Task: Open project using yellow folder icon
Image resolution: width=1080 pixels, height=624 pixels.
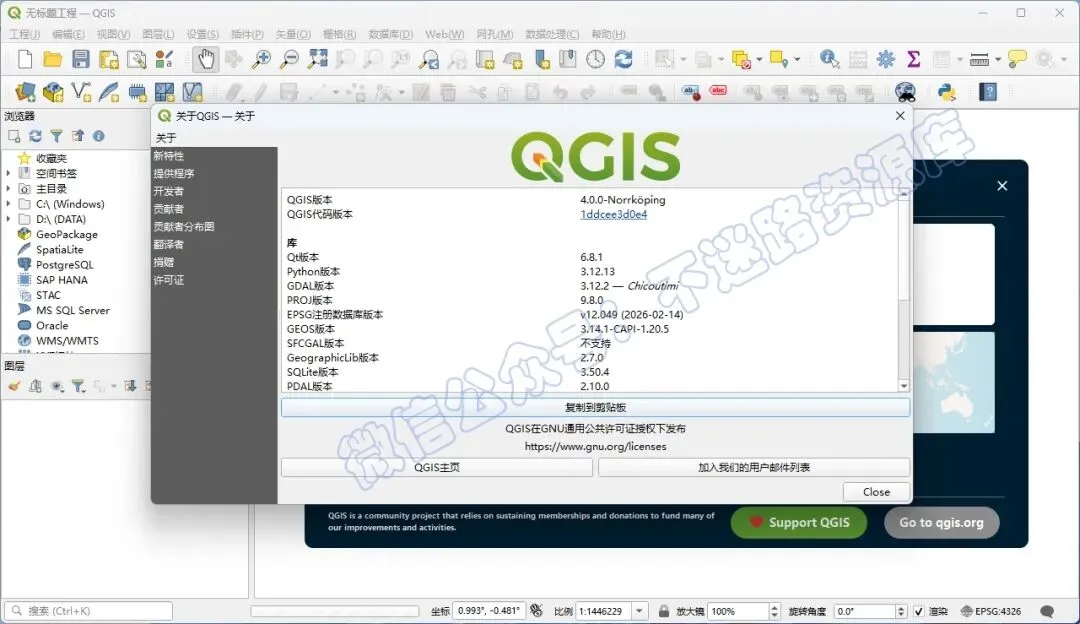Action: point(52,60)
